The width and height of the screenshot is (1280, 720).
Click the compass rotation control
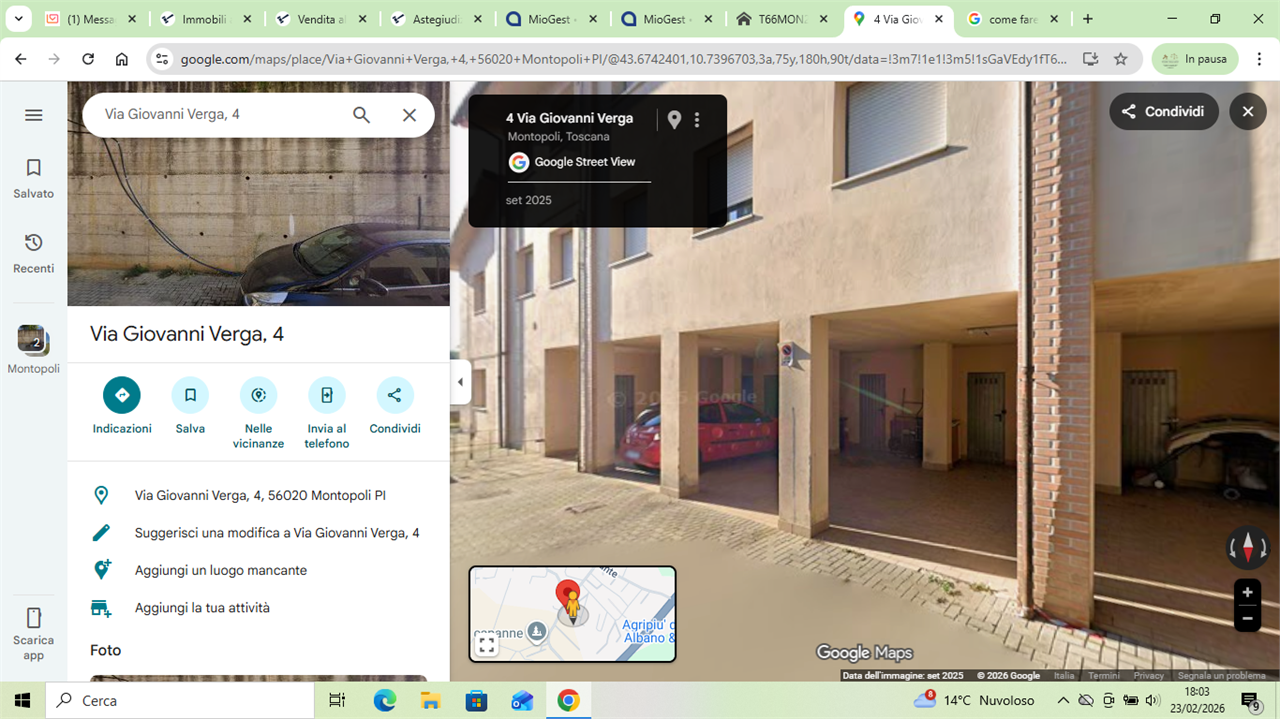click(x=1247, y=548)
